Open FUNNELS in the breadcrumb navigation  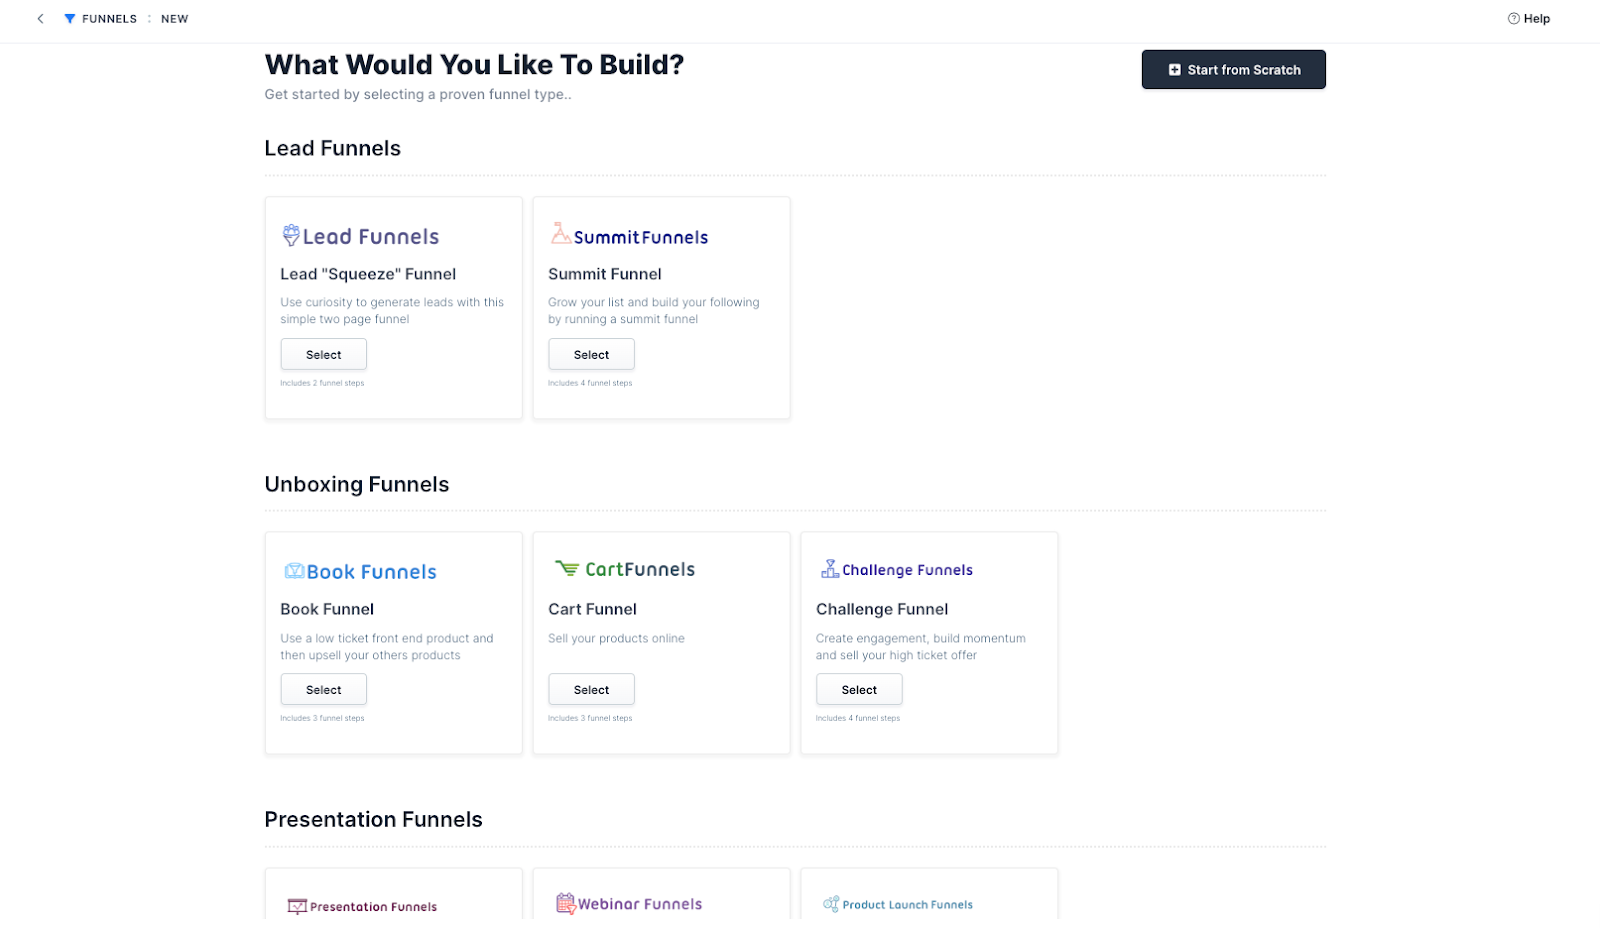click(110, 18)
